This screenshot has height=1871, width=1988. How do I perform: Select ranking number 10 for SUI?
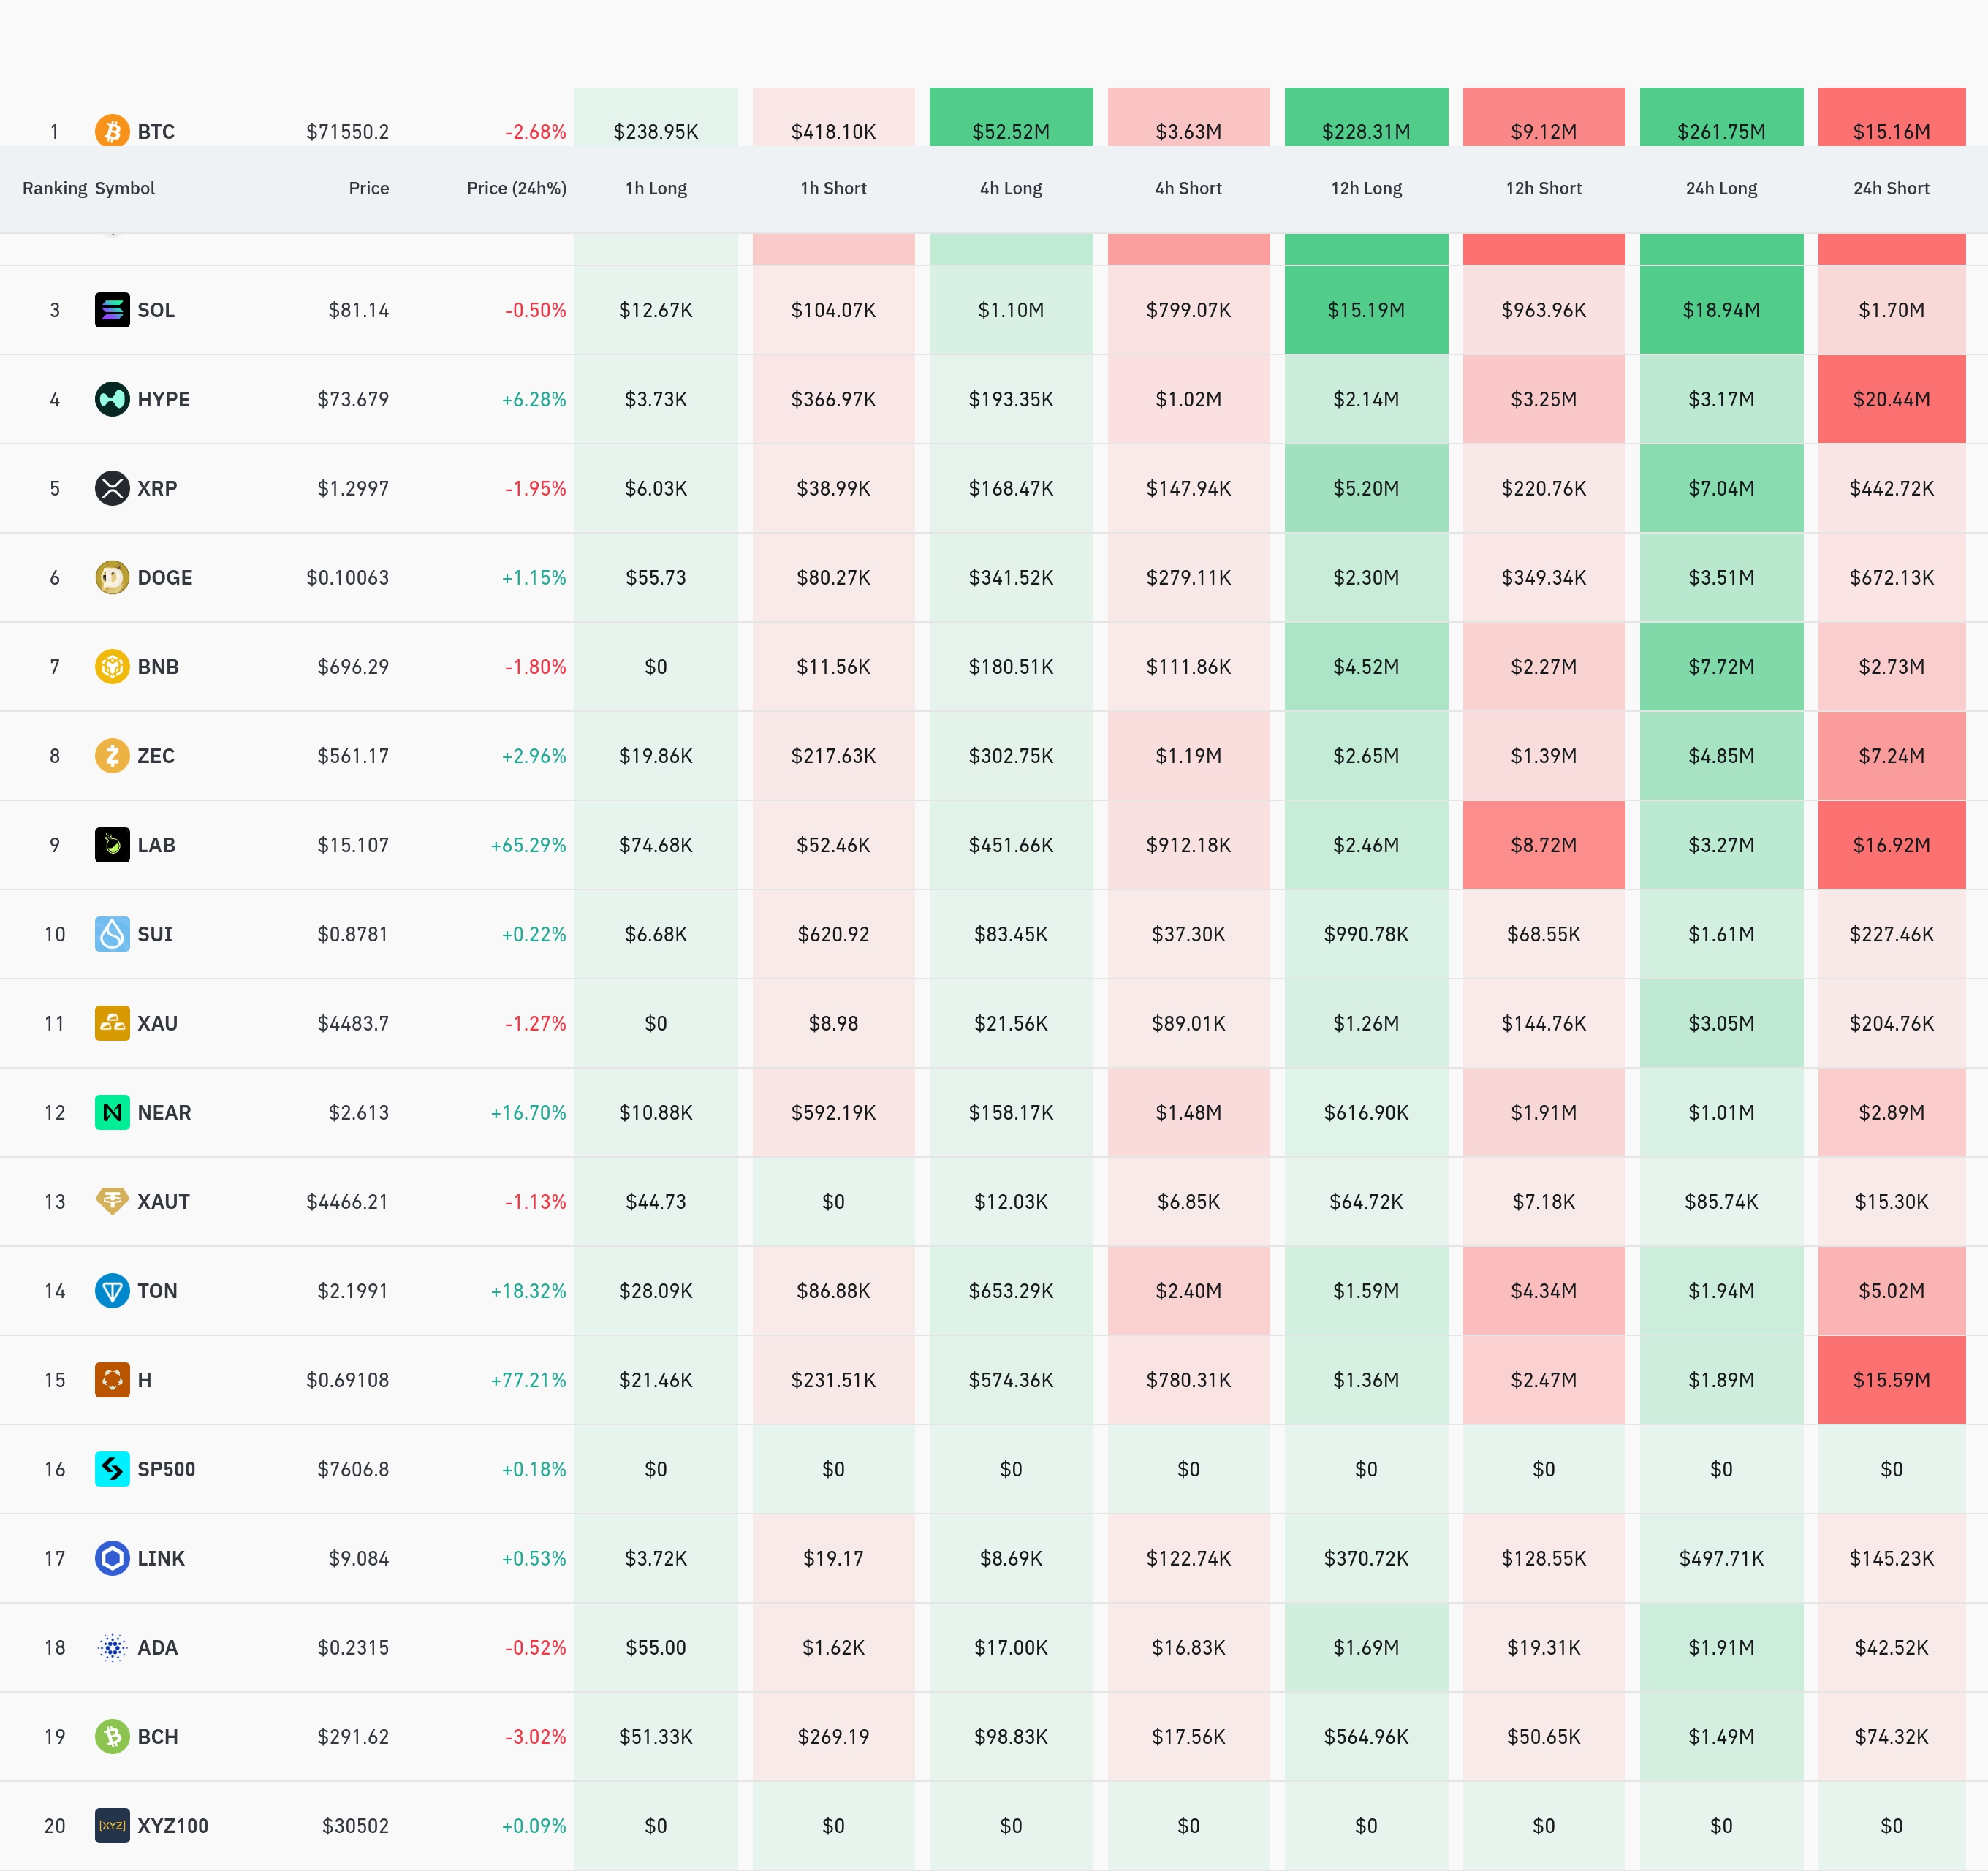[55, 934]
